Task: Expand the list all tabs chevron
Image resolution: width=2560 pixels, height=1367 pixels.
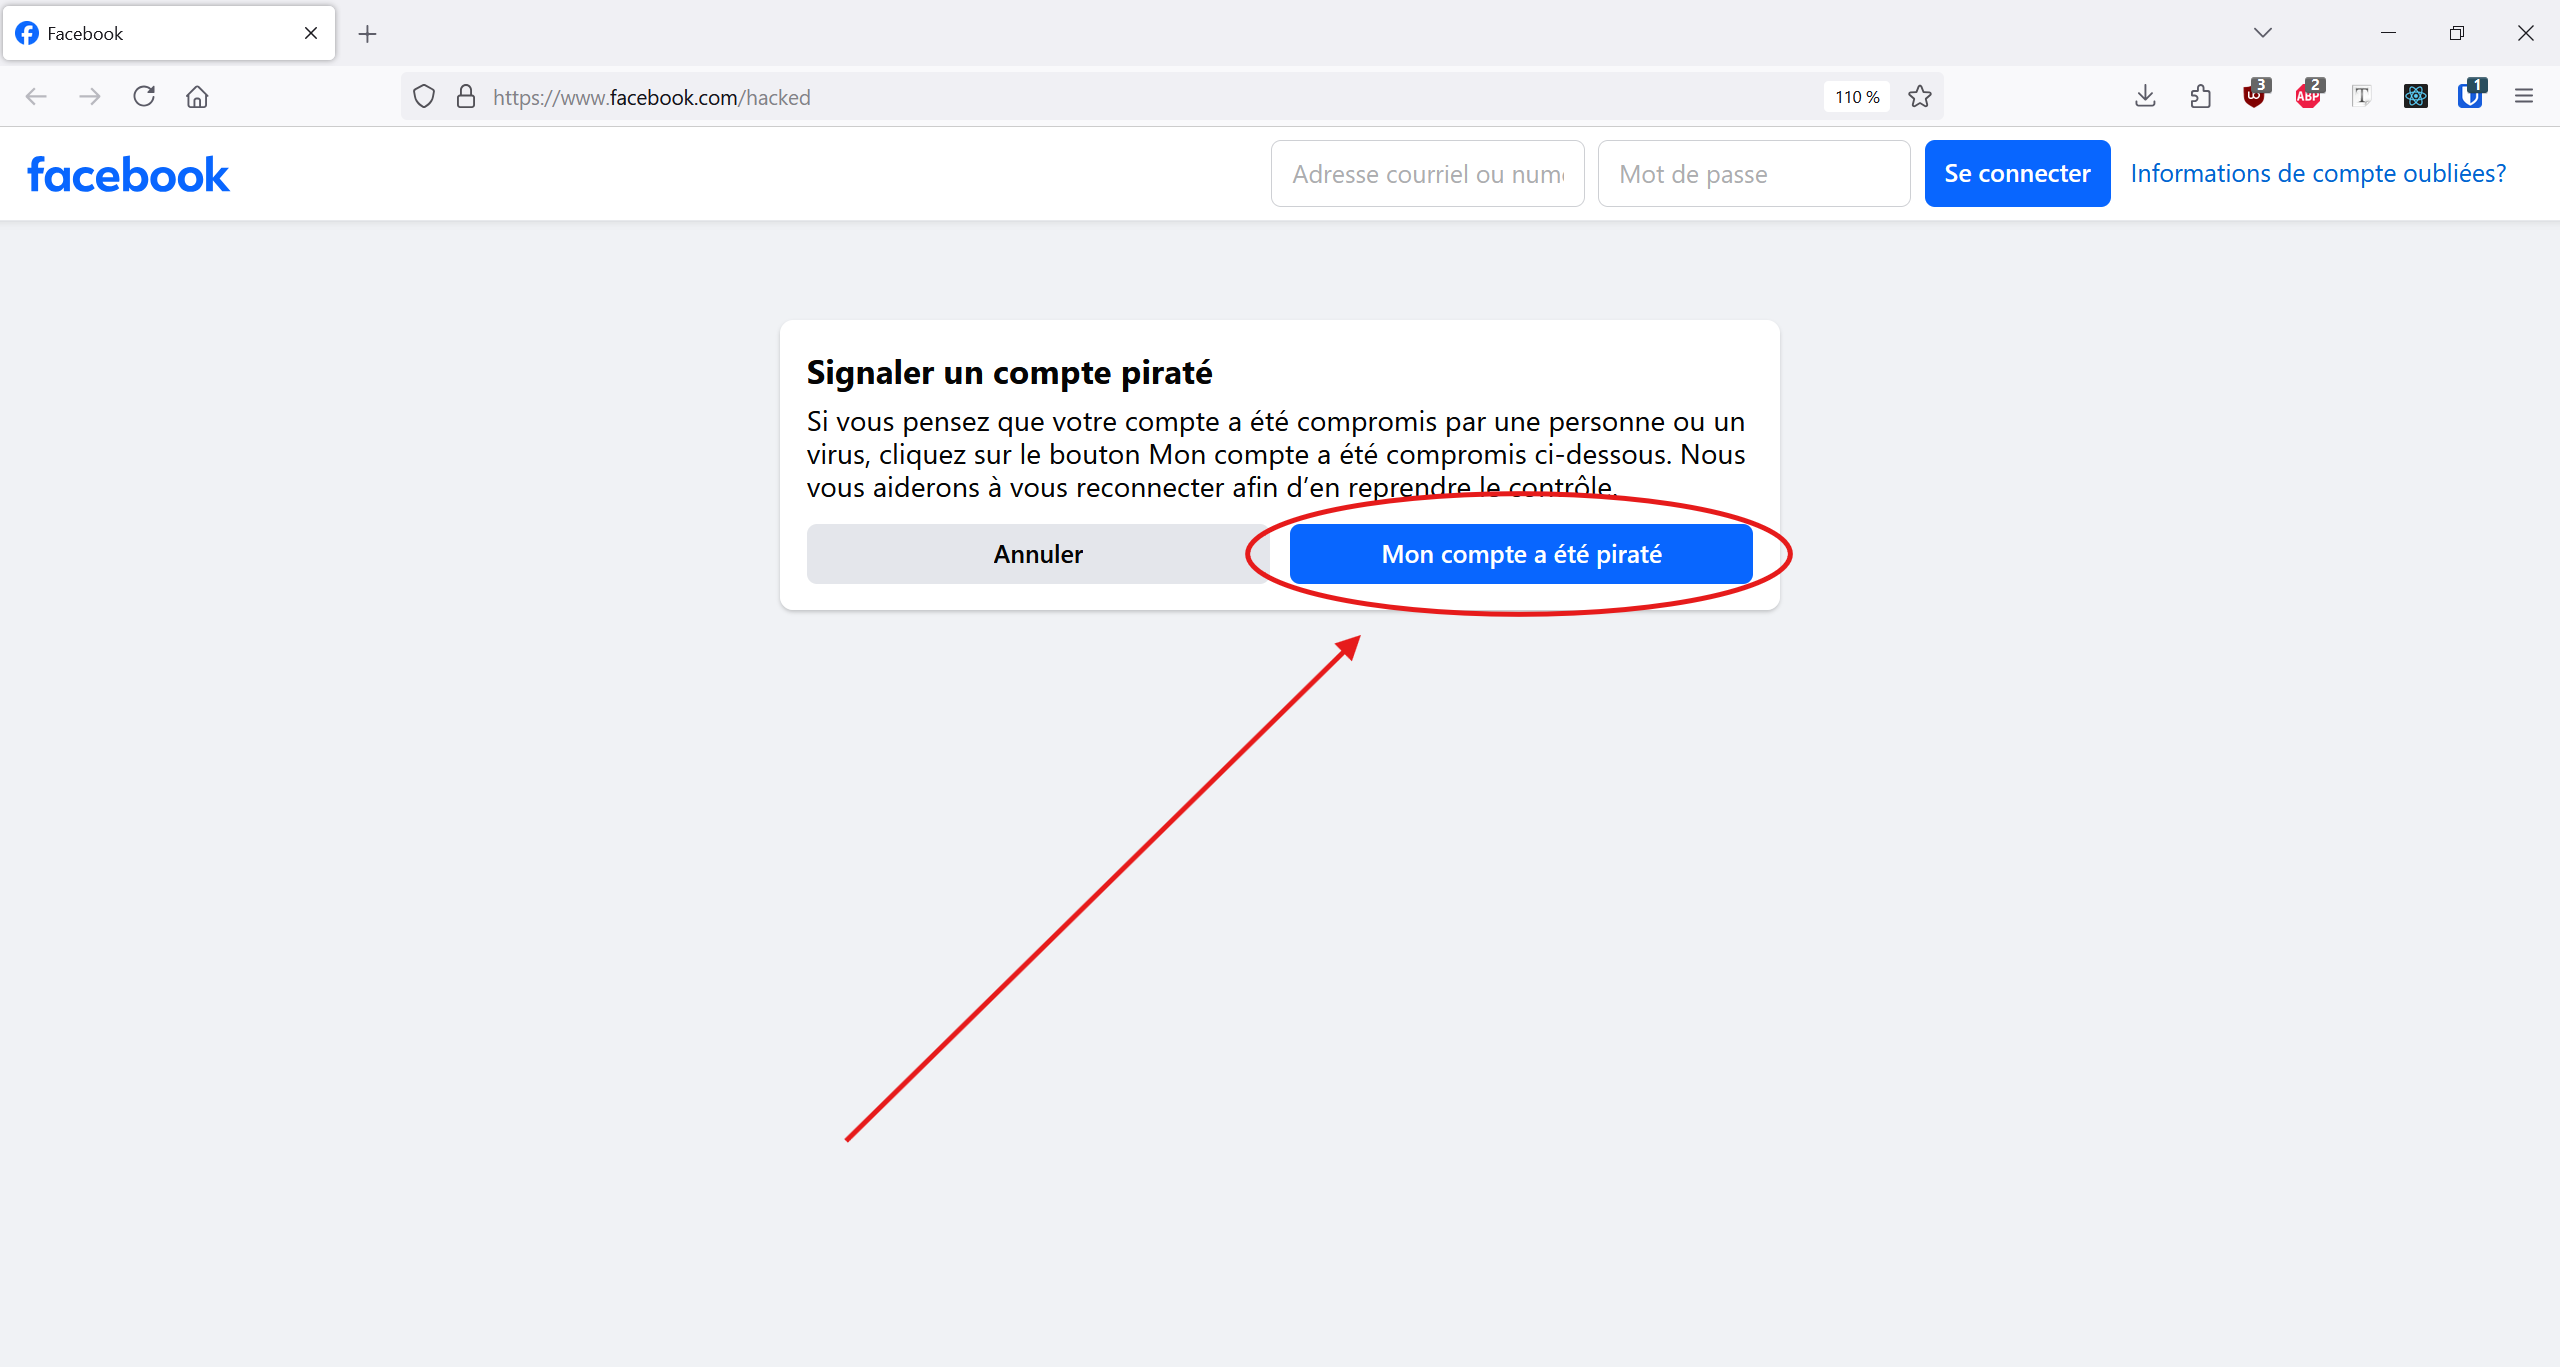Action: coord(2263,33)
